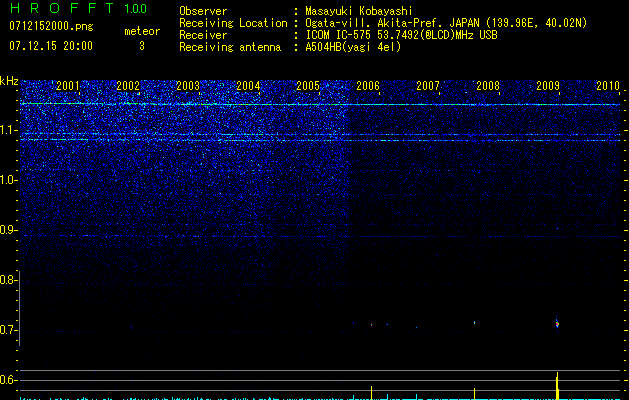This screenshot has width=629, height=400.
Task: Click the 1.1 kHz frequency label
Action: (x=8, y=130)
